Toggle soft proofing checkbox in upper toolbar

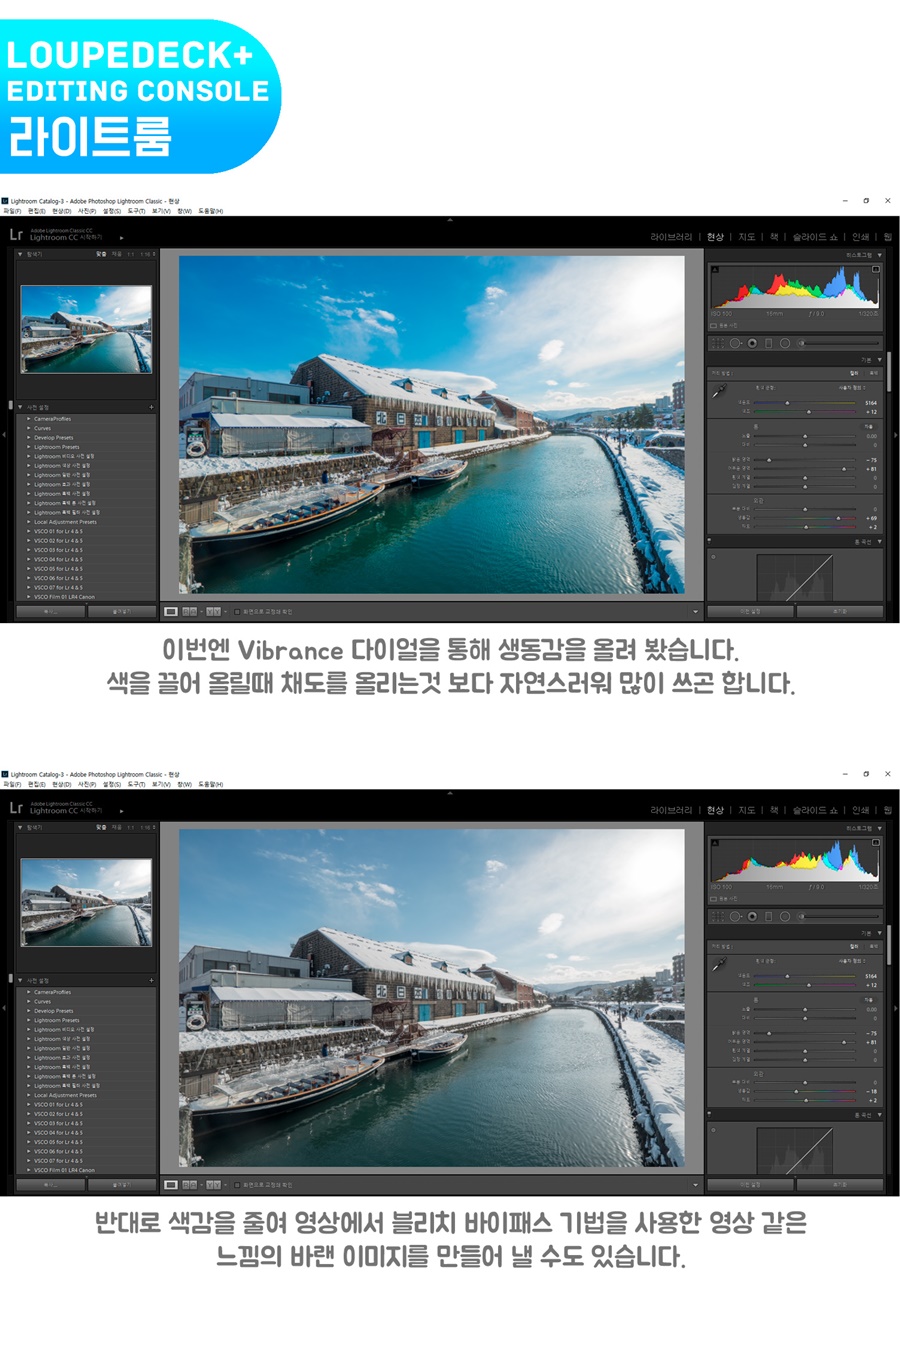tap(237, 611)
